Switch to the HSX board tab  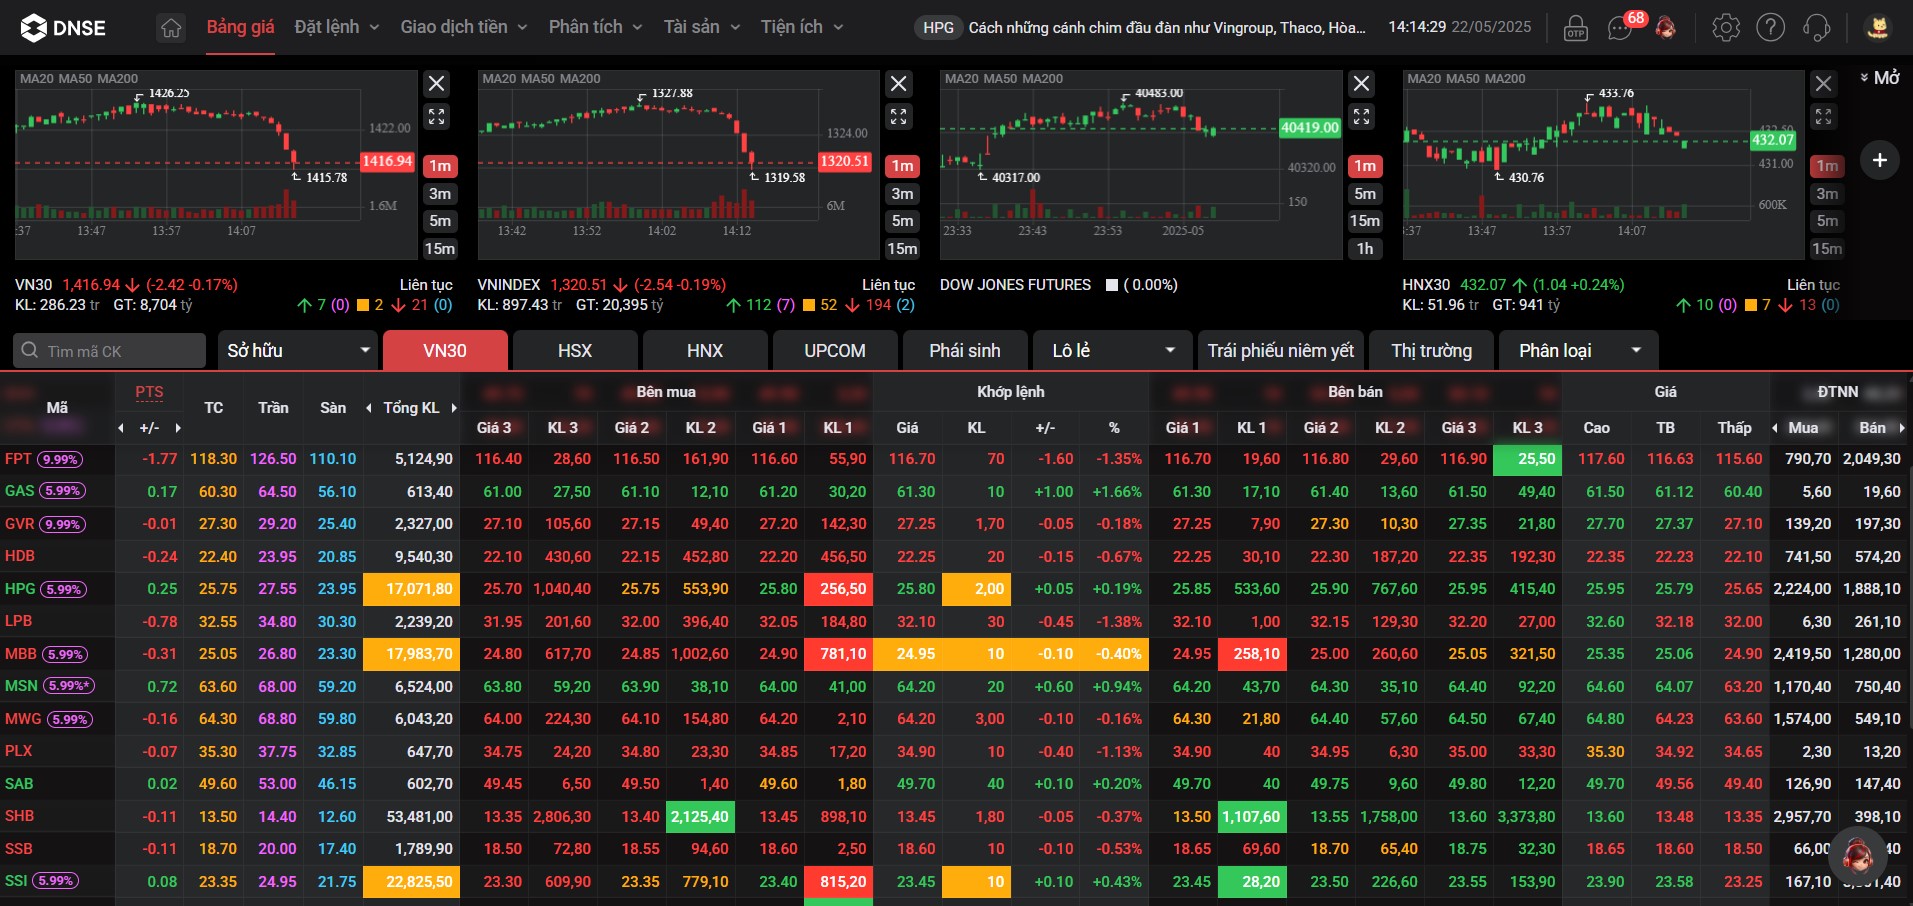pos(575,351)
